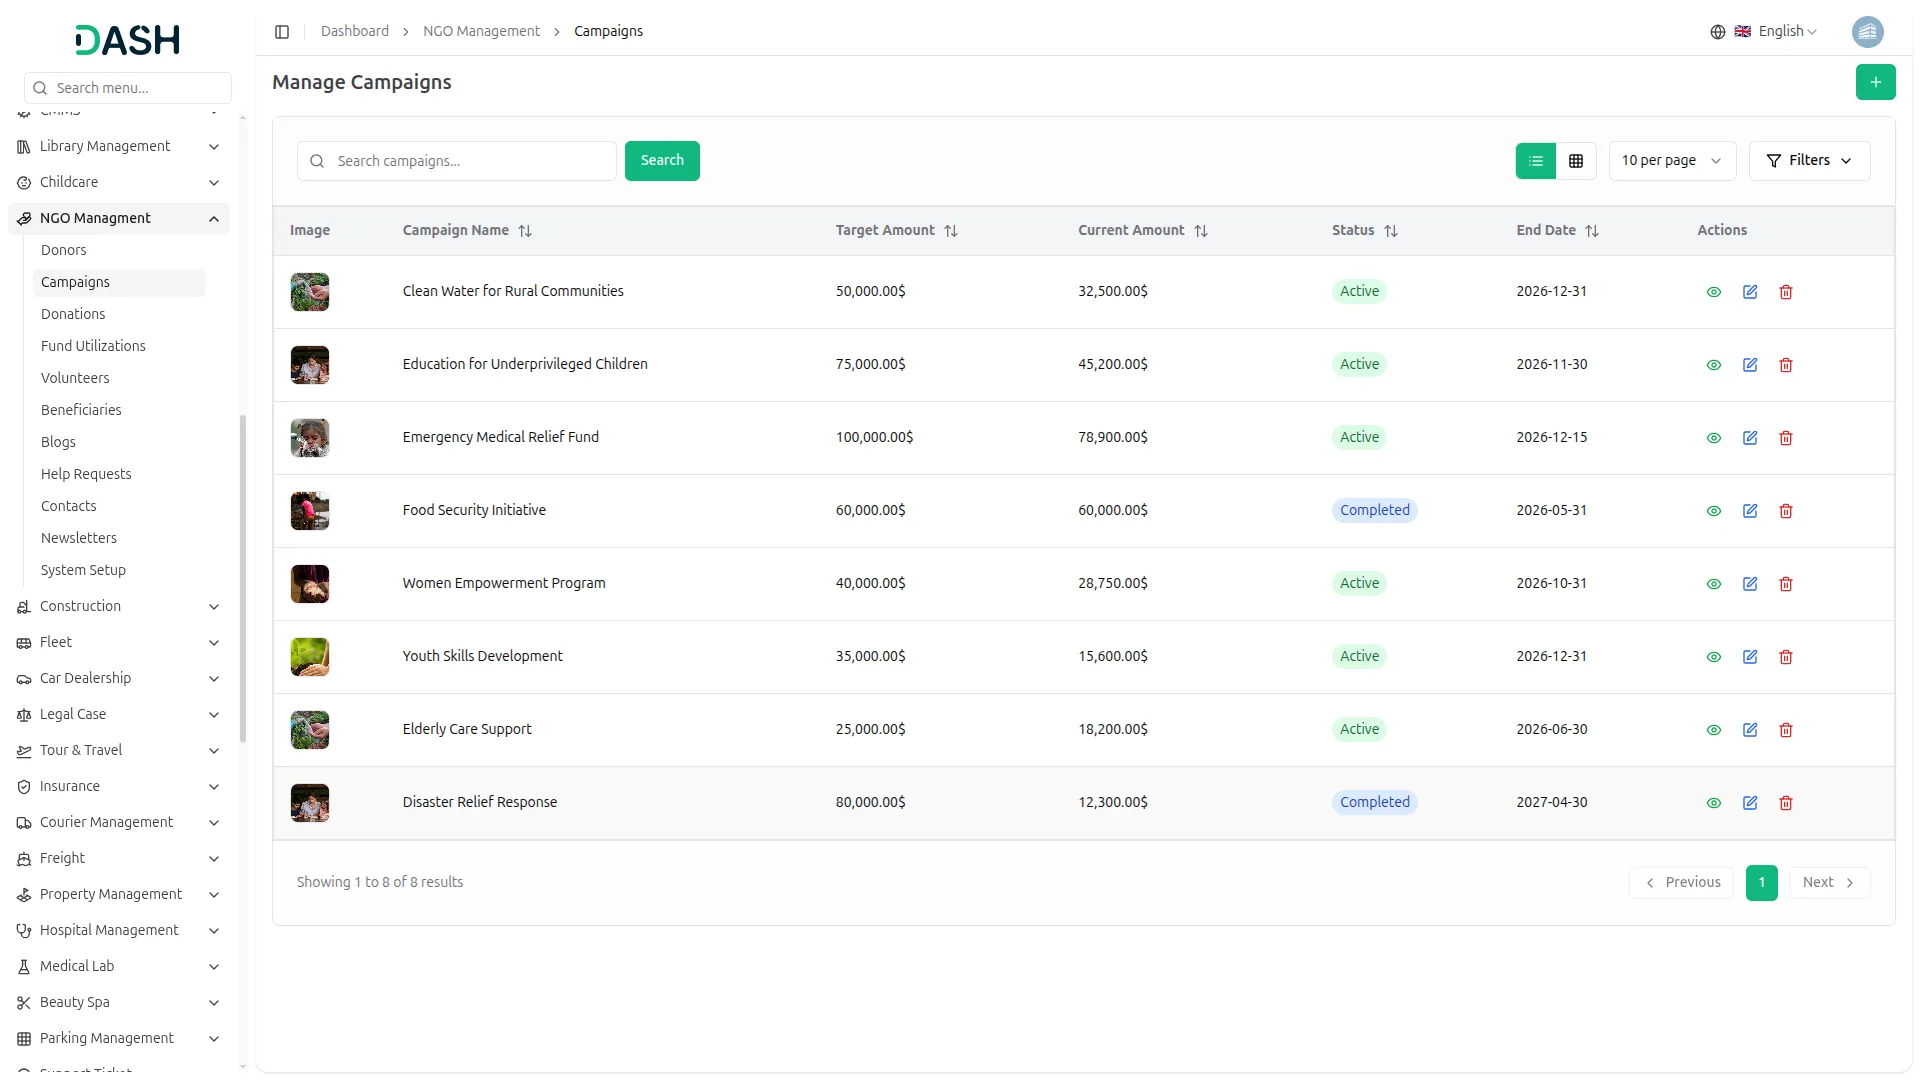Screen dimensions: 1920x1080
Task: Expand the Filters dropdown
Action: click(1809, 161)
